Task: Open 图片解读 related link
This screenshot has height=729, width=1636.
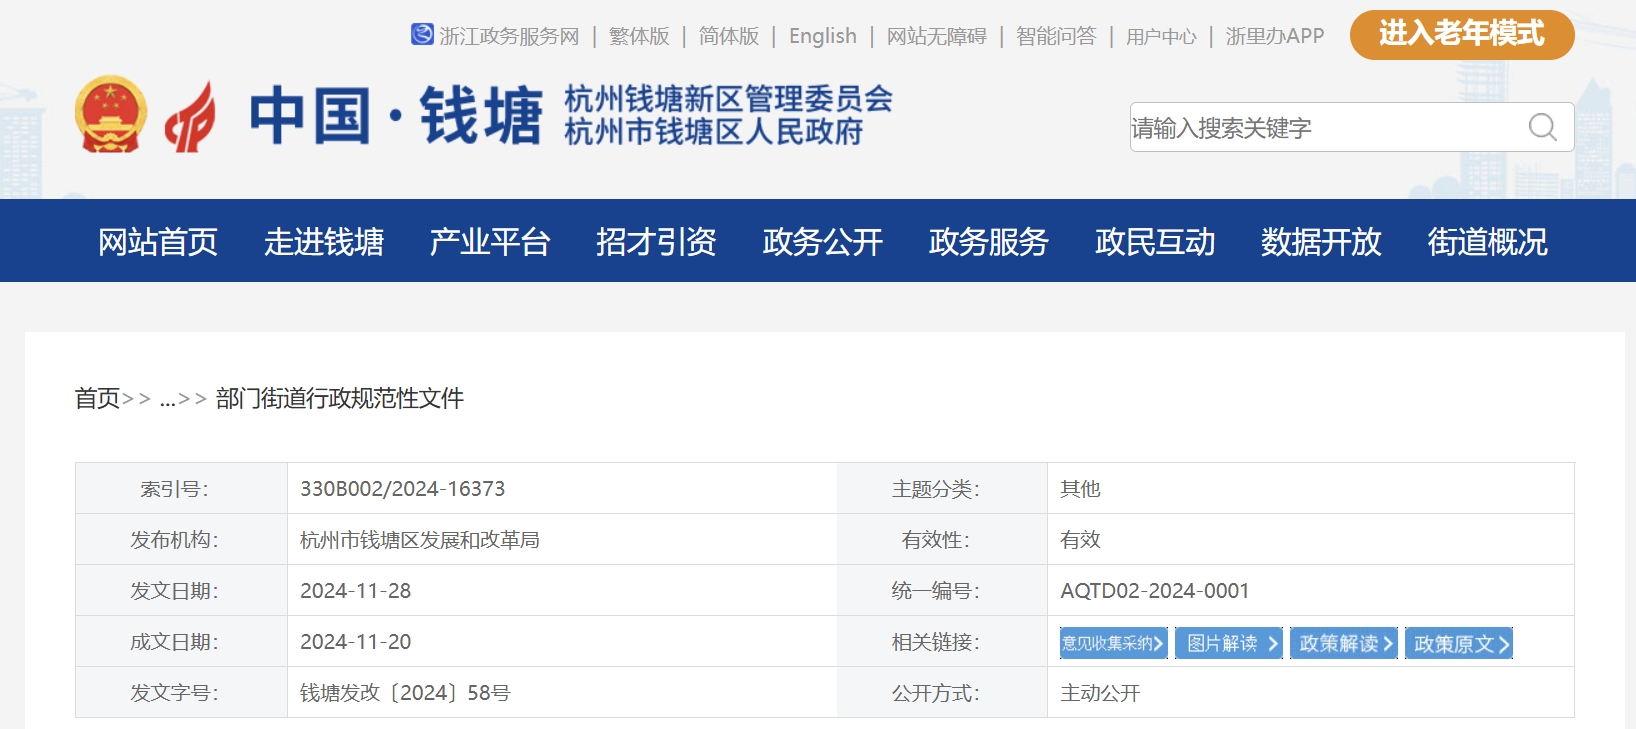Action: pos(1228,643)
